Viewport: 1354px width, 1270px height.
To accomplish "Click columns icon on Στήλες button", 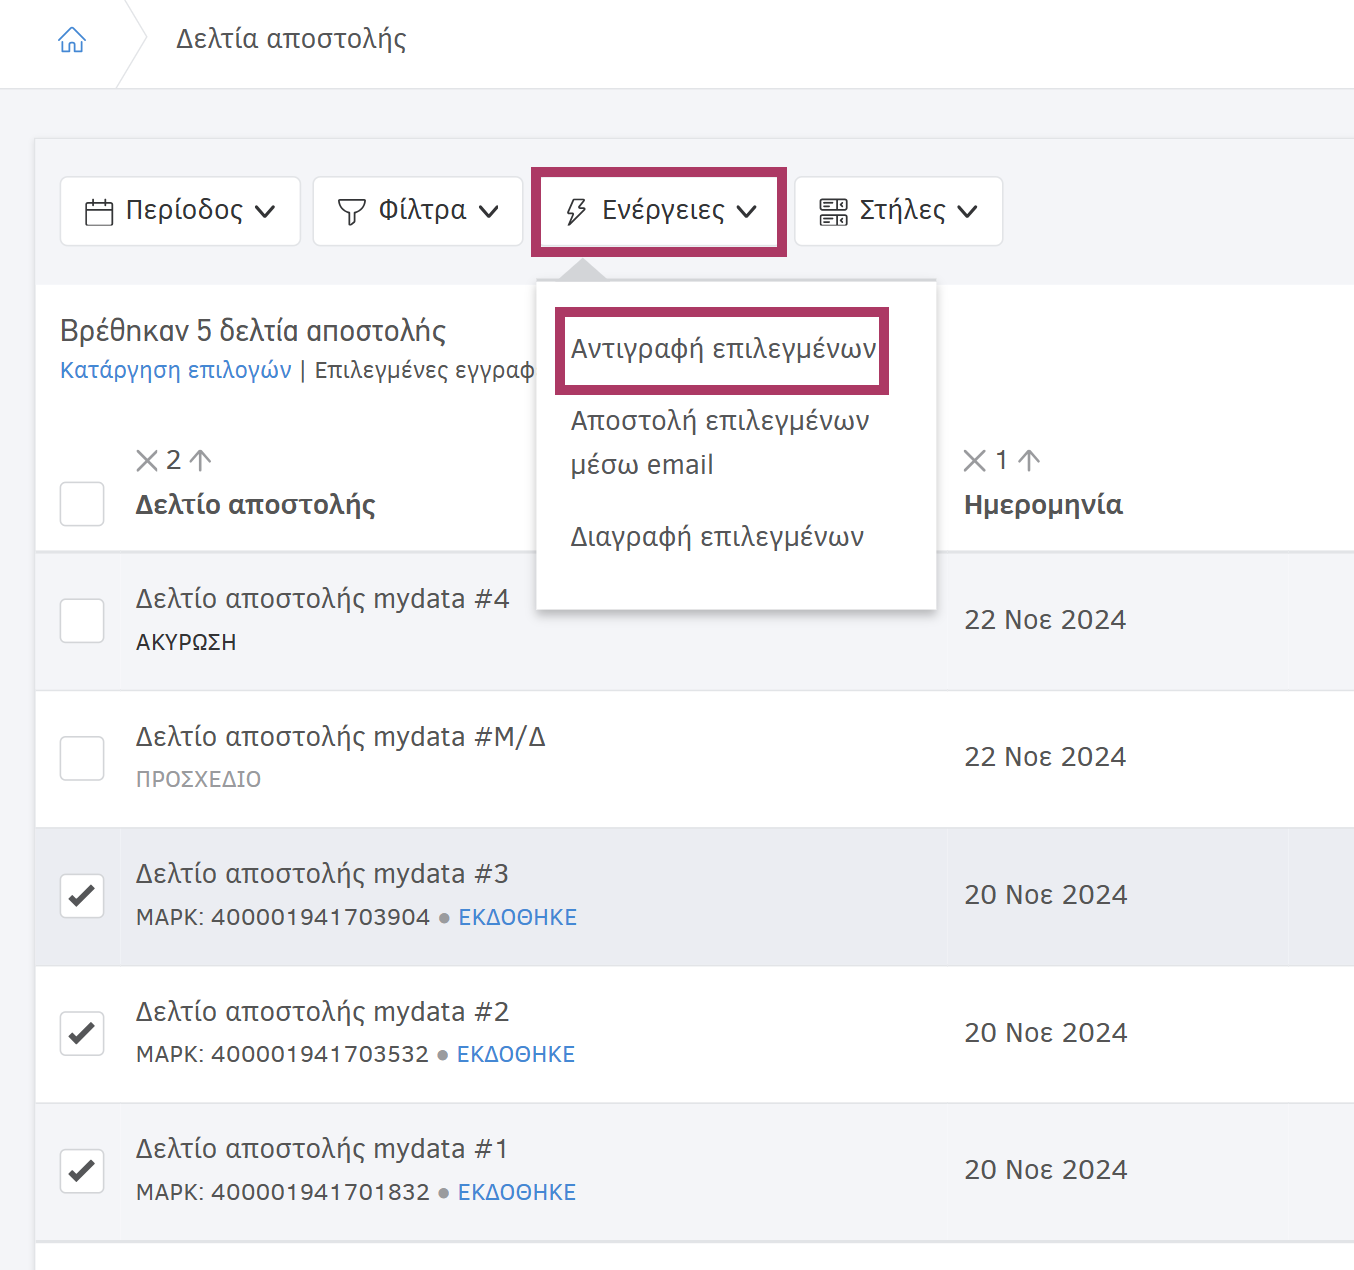I will pyautogui.click(x=833, y=212).
